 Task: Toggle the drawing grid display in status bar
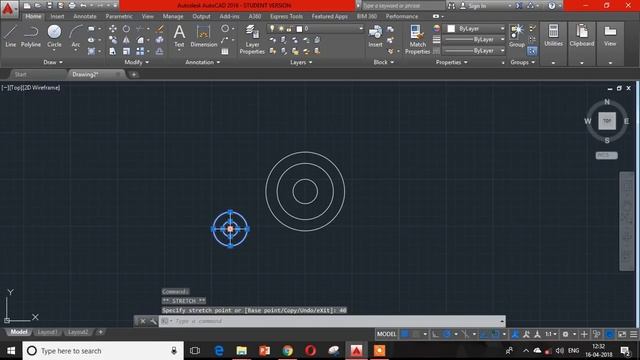pos(405,334)
